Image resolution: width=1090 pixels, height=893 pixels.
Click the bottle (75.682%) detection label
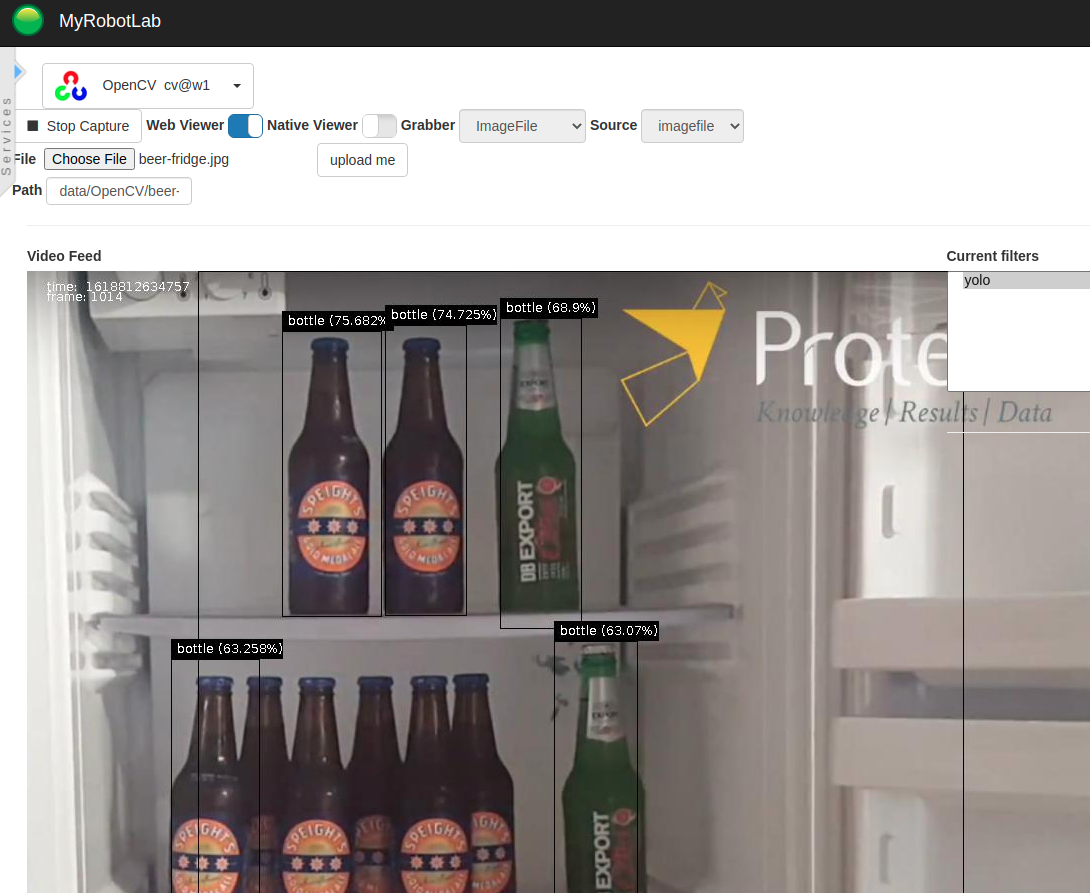334,320
